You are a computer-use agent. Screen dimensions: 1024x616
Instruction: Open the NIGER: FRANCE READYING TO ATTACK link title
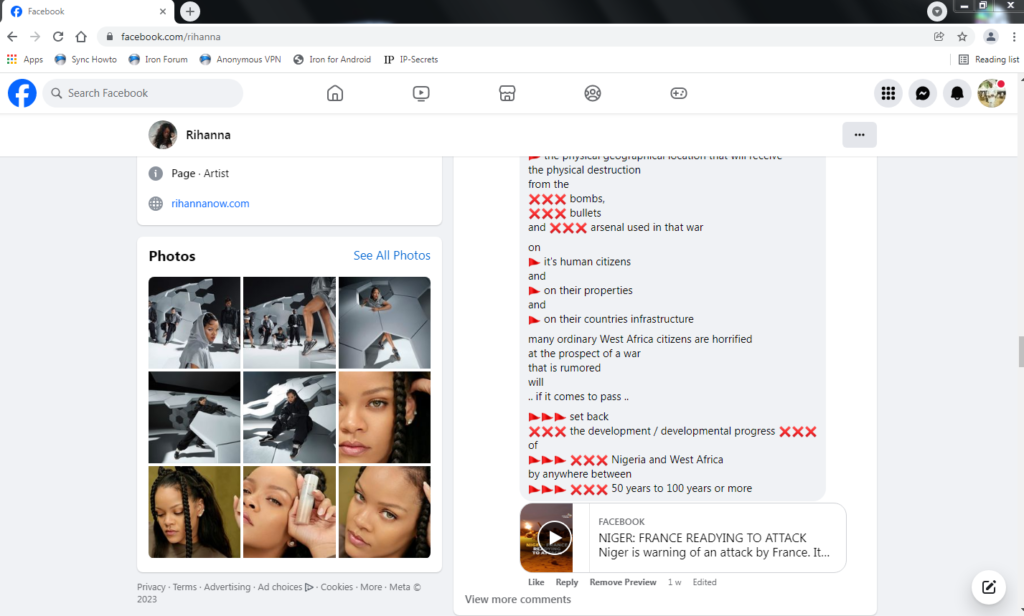[702, 538]
